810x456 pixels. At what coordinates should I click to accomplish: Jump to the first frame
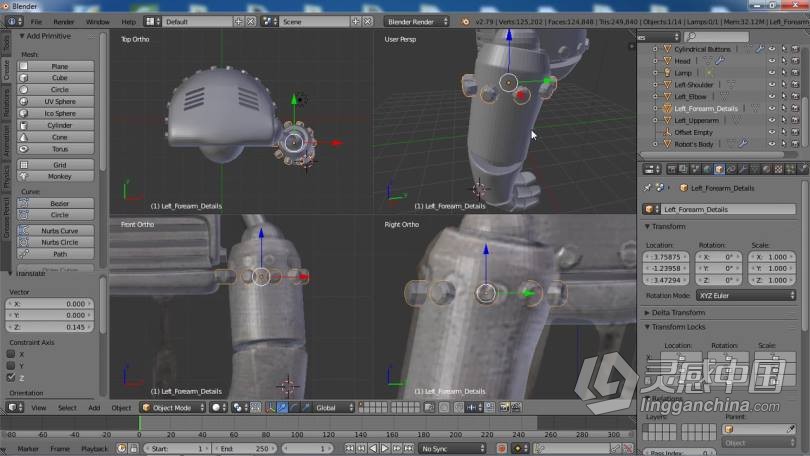pyautogui.click(x=350, y=449)
